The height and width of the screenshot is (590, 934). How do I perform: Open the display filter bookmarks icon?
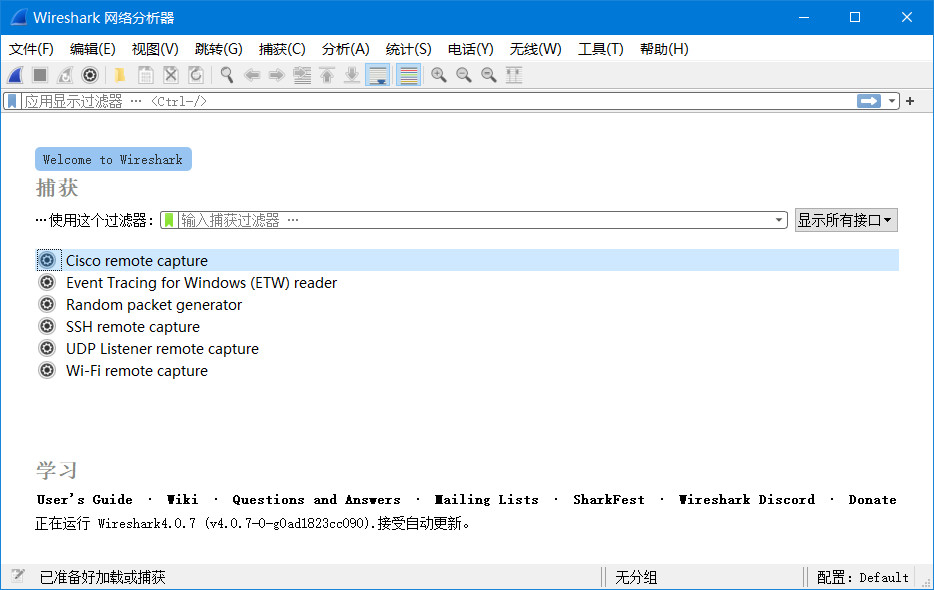10,100
